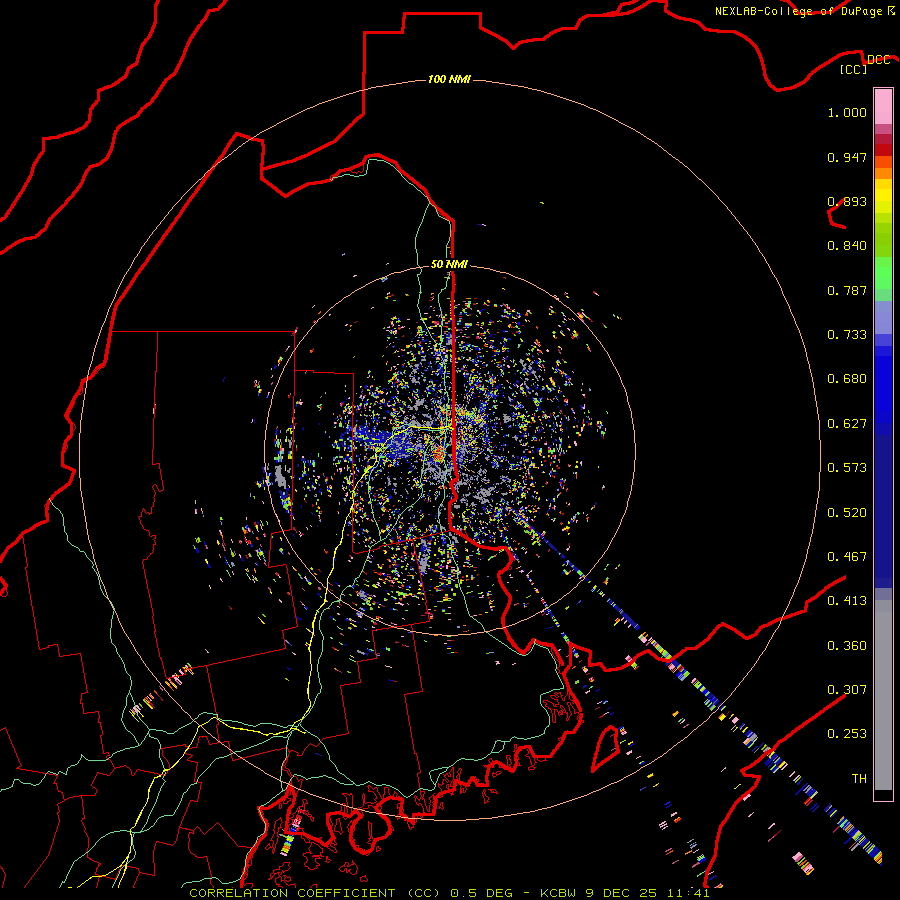Viewport: 900px width, 900px height.
Task: Click the [CC] units label
Action: [854, 69]
